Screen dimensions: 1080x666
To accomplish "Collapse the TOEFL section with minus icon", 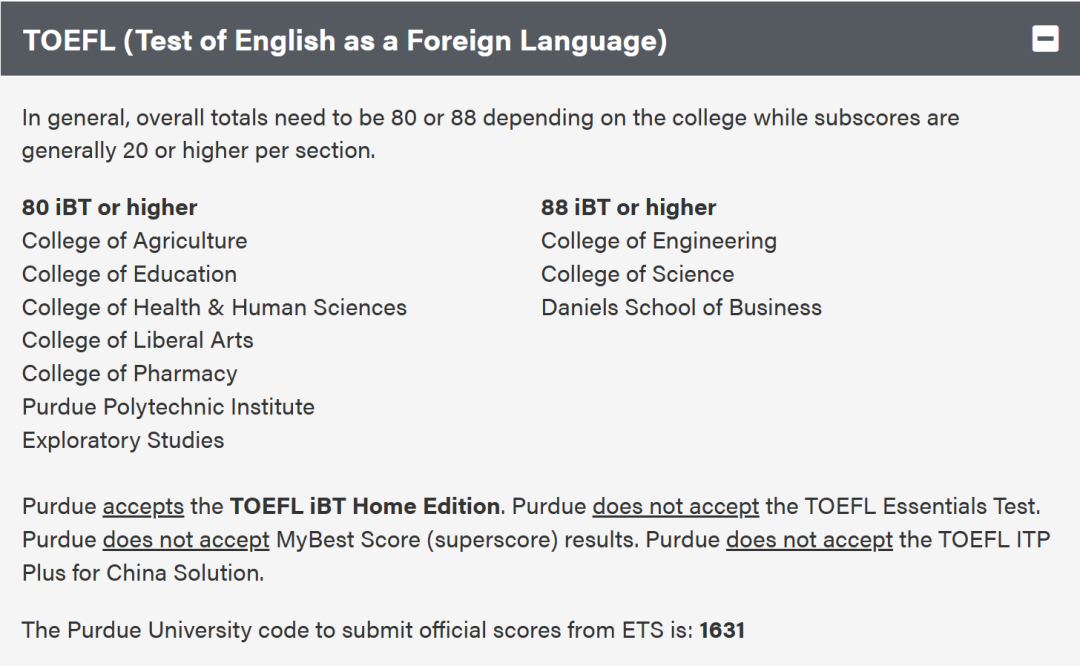I will click(x=1045, y=39).
